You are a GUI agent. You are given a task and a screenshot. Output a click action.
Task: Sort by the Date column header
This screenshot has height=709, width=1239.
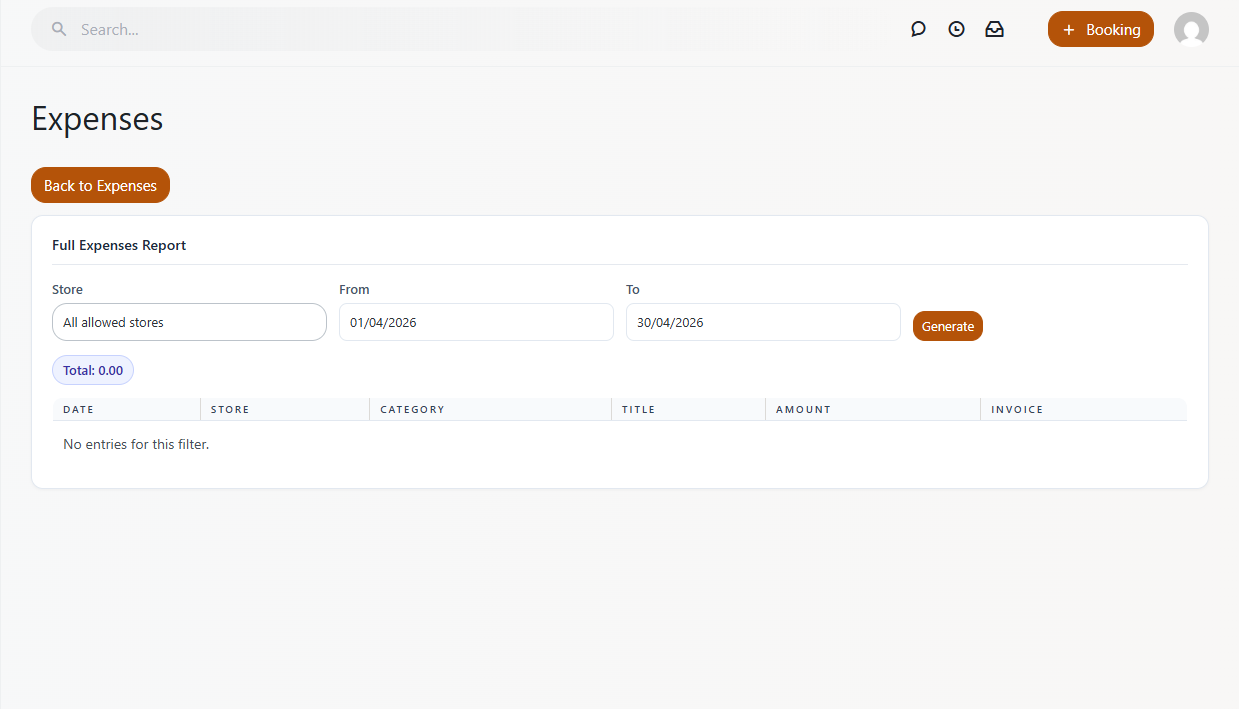[79, 410]
